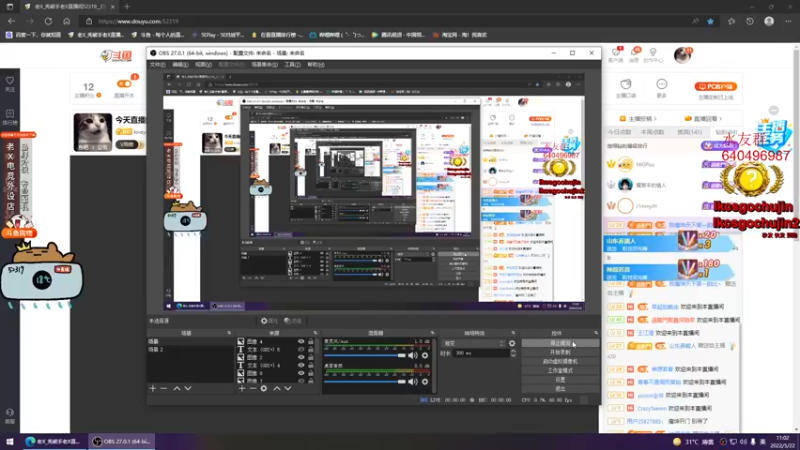Pop out the sources dock panel

click(x=315, y=333)
